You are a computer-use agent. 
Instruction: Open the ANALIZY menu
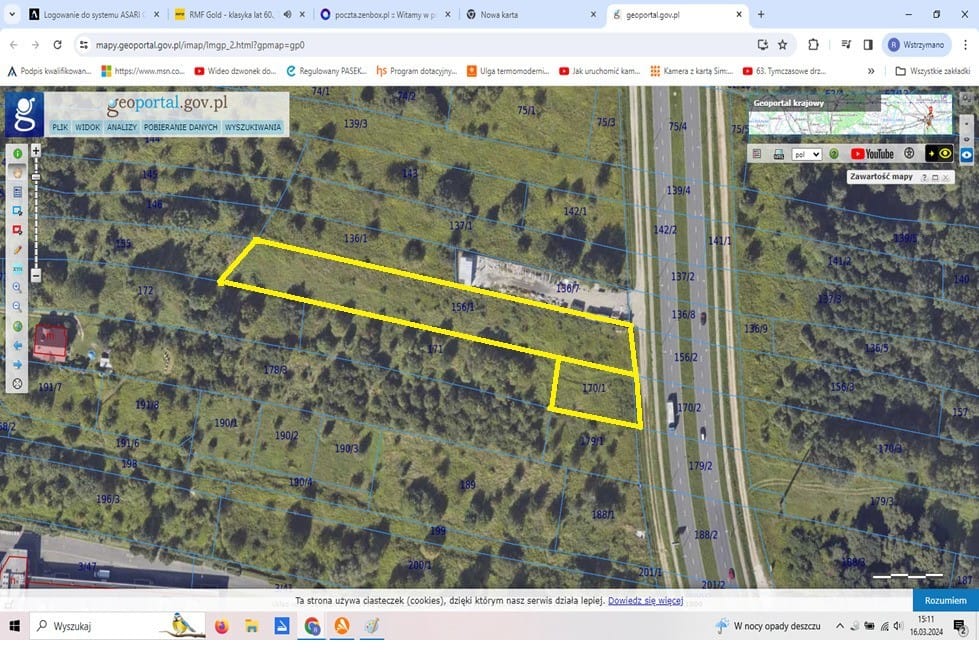[122, 128]
